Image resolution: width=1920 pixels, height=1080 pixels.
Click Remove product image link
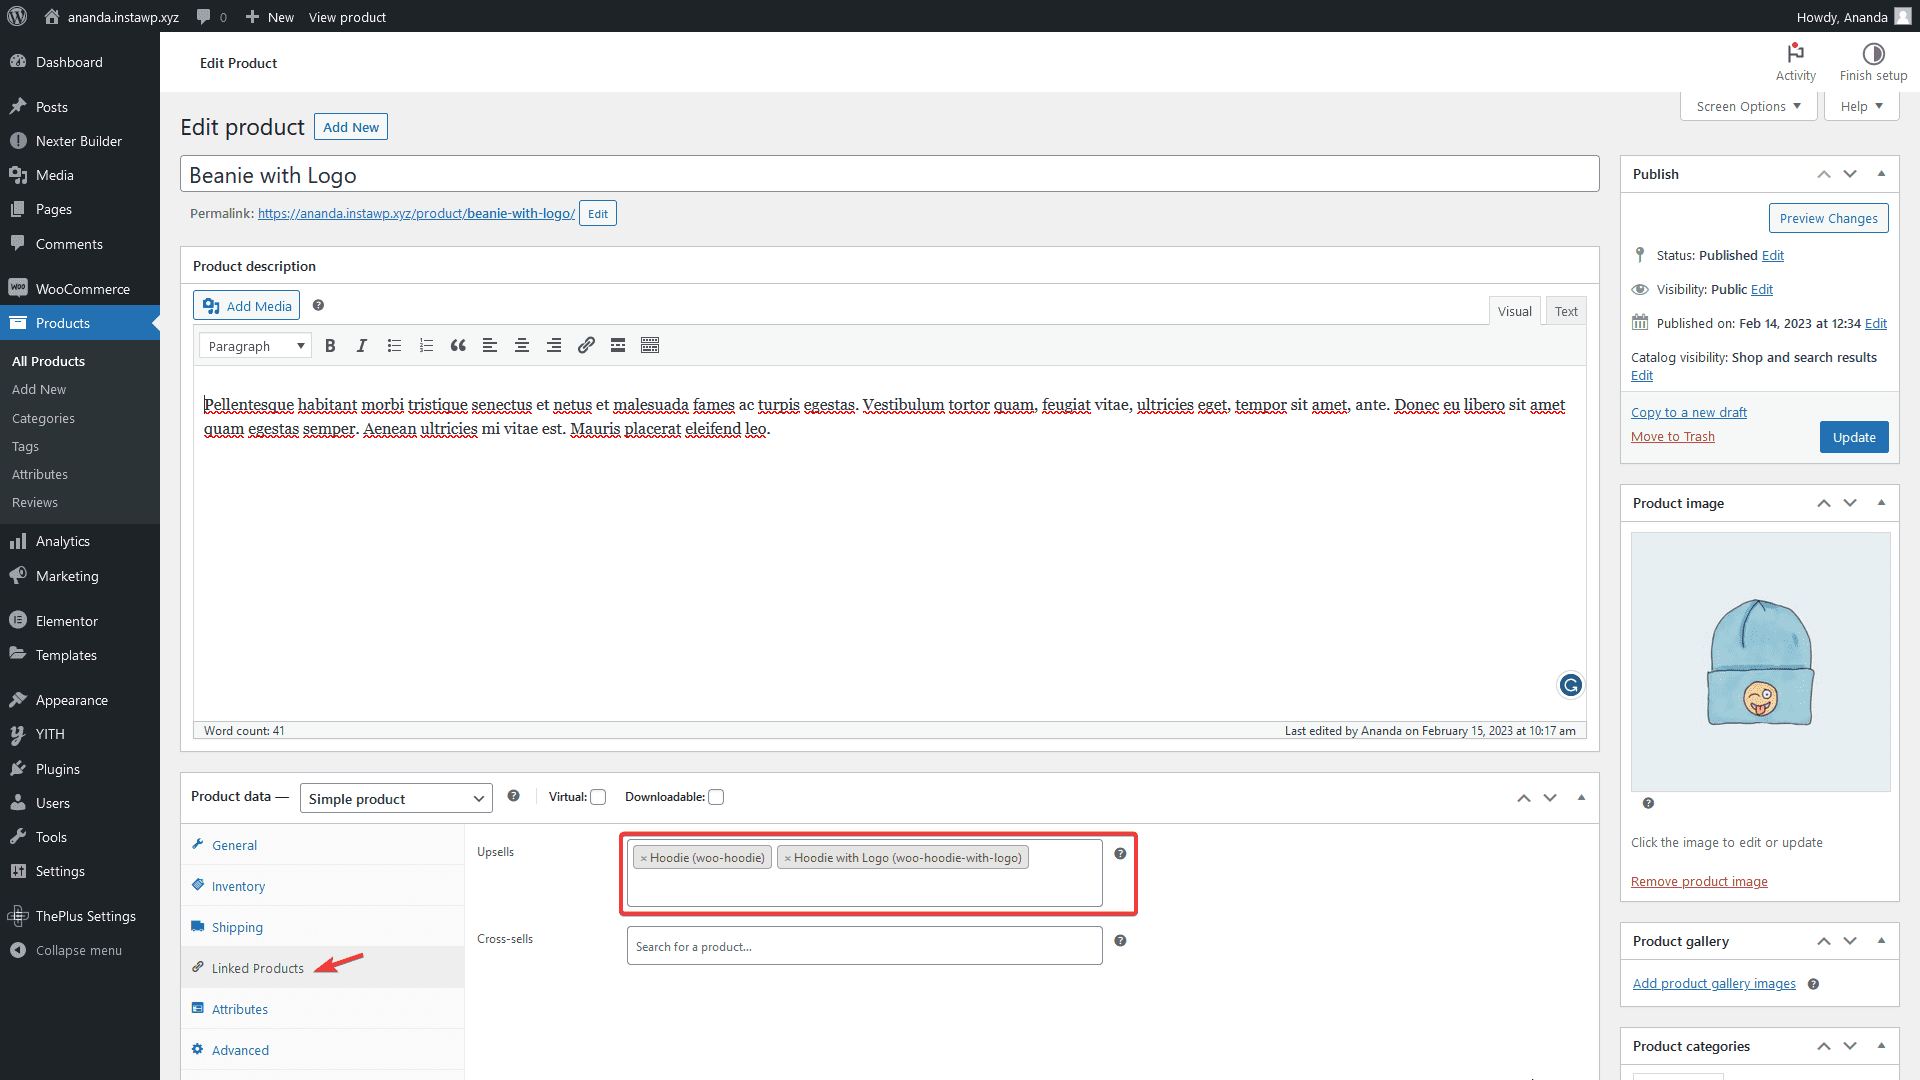[x=1699, y=881]
